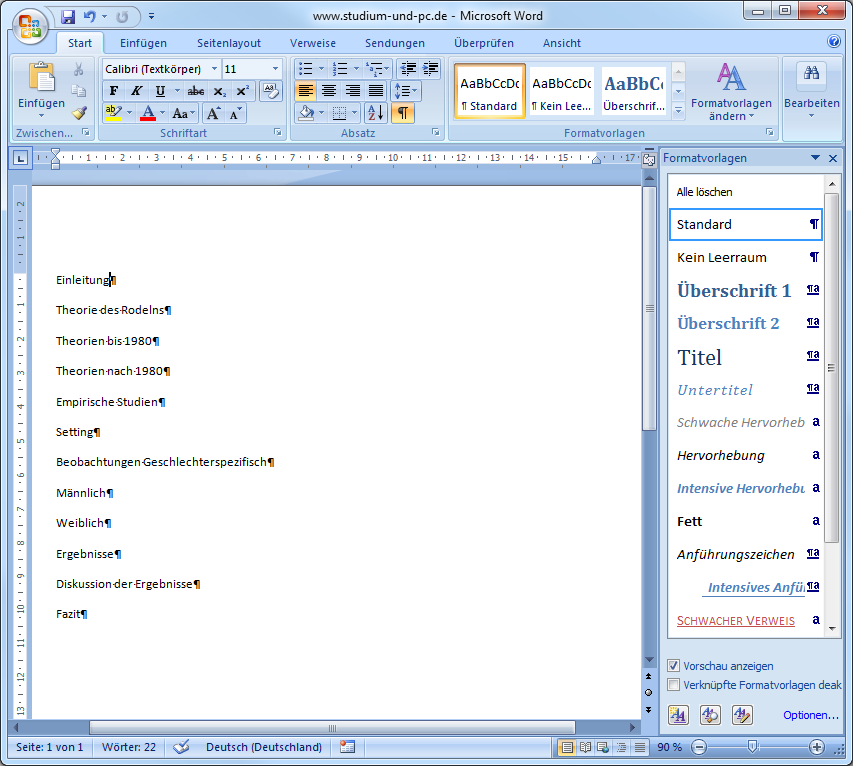
Task: Click the Deutsch (Deutschland) language indicator
Action: (264, 747)
